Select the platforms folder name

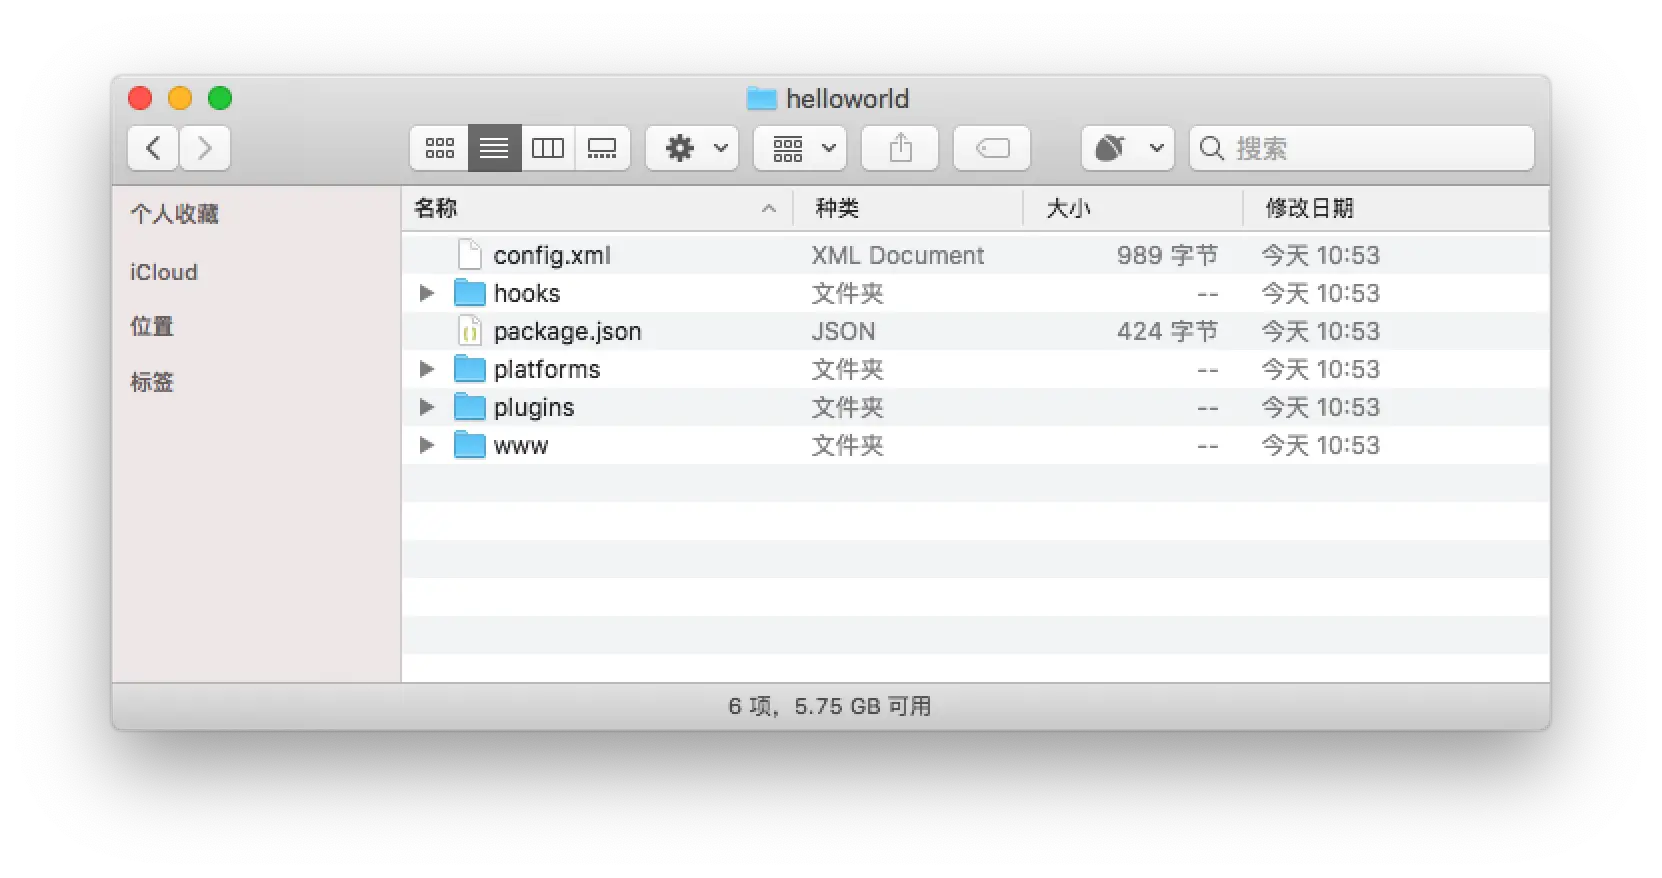547,370
